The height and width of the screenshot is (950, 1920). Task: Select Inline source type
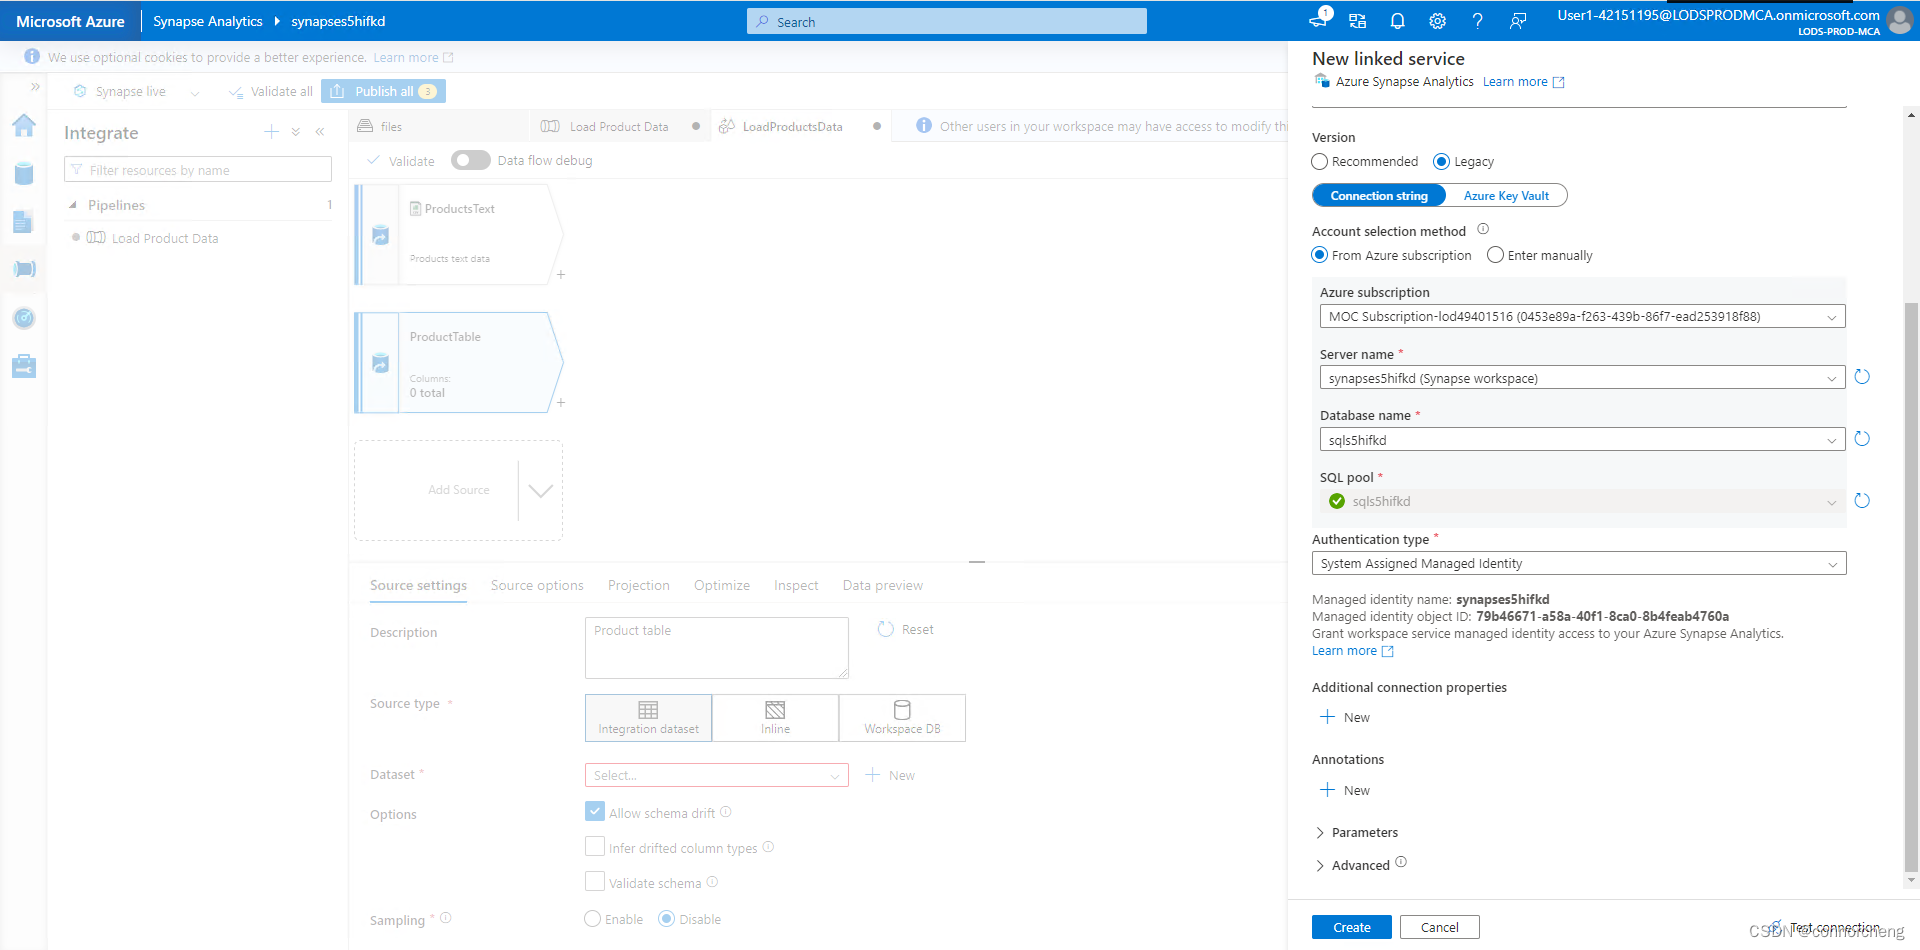click(x=775, y=718)
